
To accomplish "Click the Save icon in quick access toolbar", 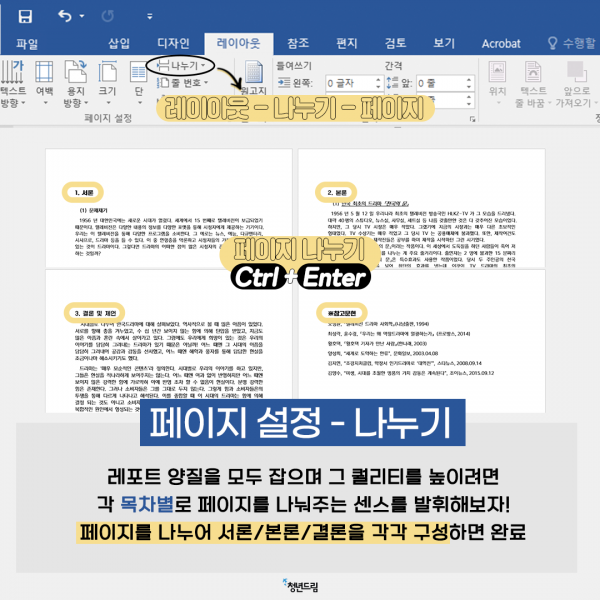I will 25,16.
